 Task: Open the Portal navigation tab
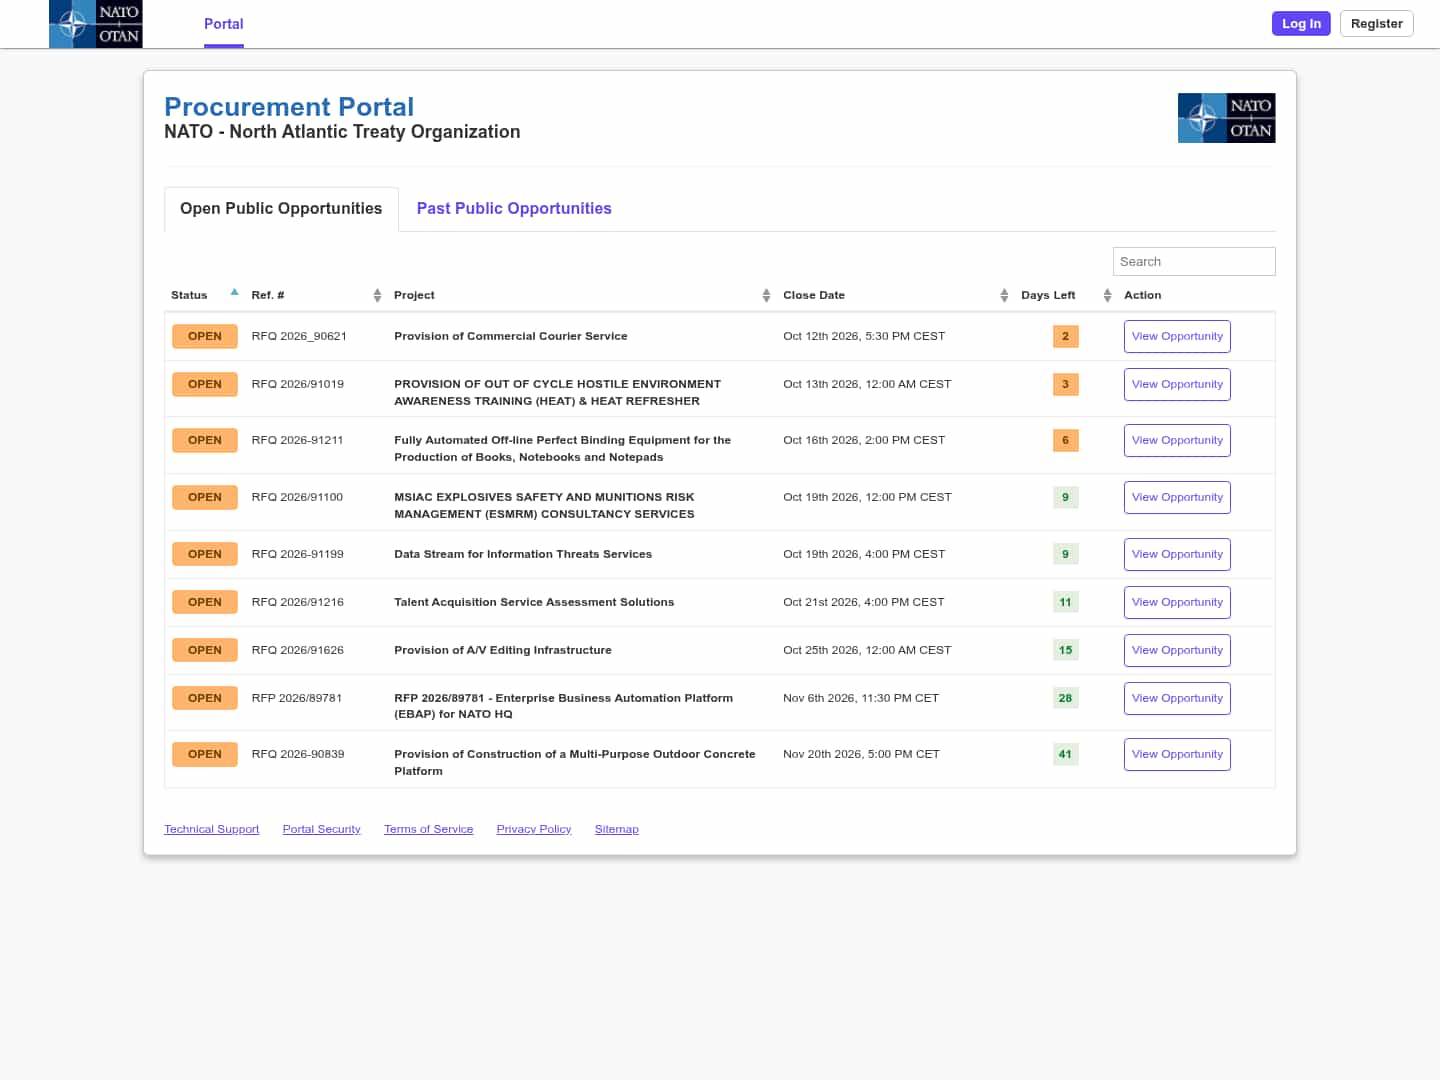click(x=224, y=24)
